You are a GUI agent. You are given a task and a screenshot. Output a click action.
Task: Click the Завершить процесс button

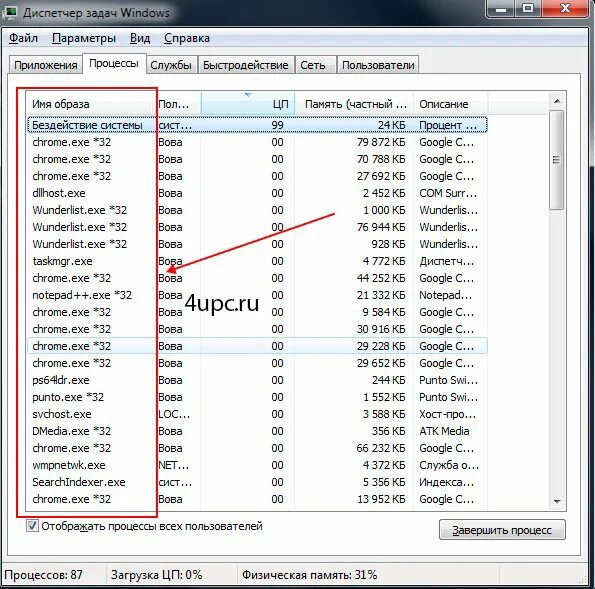click(502, 530)
